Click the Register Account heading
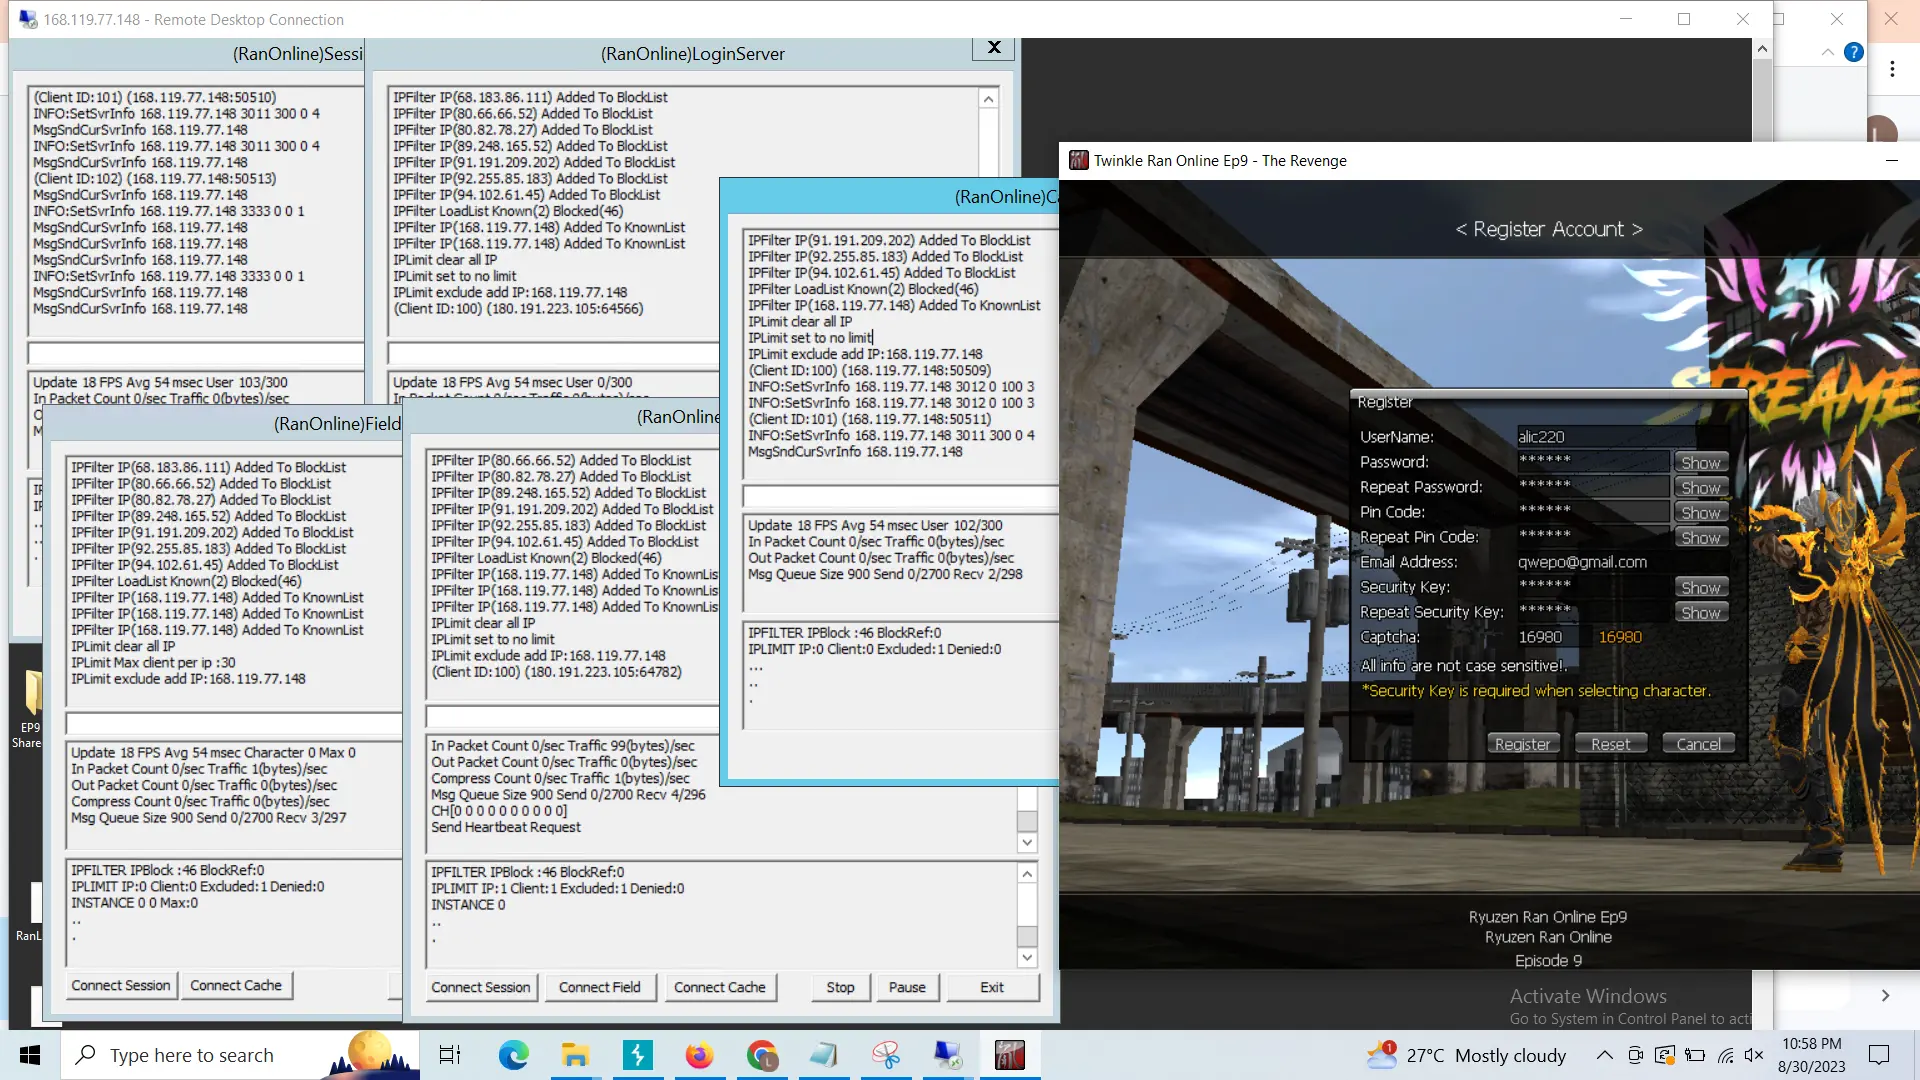This screenshot has width=1920, height=1080. [1548, 229]
